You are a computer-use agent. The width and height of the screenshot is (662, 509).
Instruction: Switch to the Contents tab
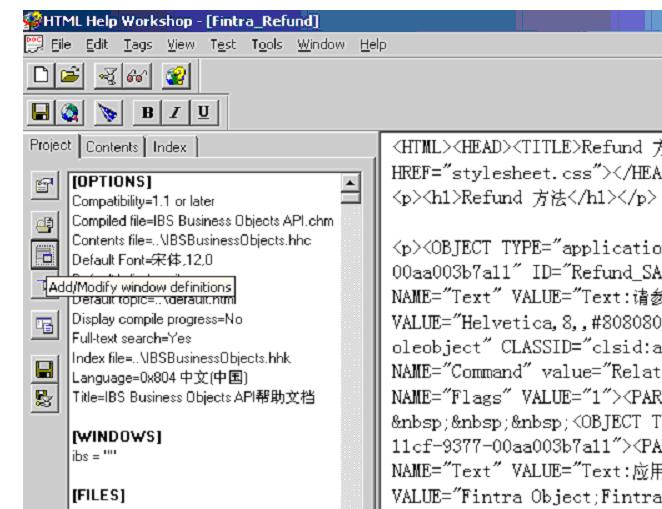click(112, 147)
